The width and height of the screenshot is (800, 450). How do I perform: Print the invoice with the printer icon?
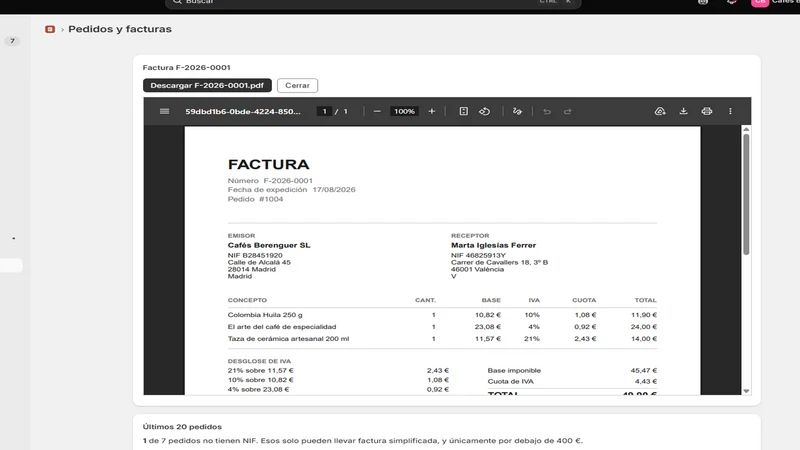(707, 111)
